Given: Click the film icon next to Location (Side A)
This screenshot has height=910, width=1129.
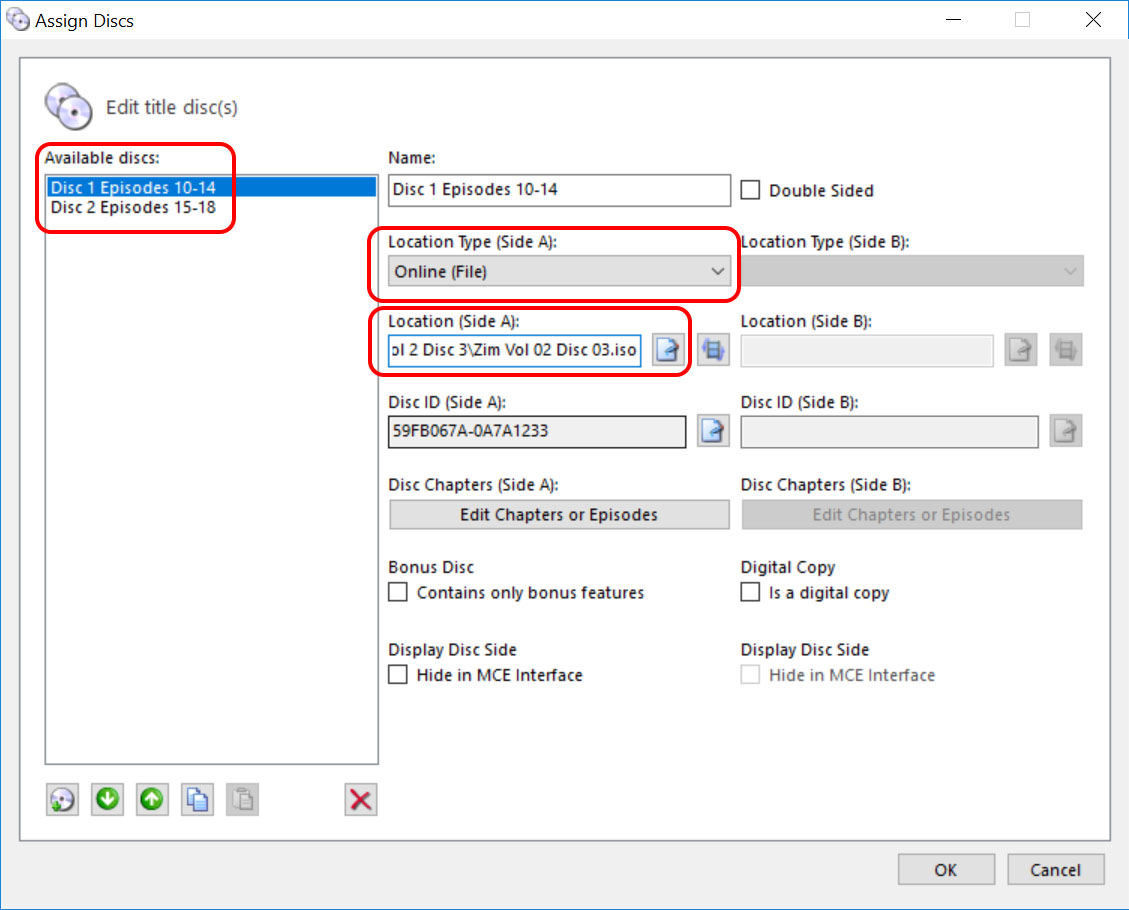Looking at the screenshot, I should 714,350.
